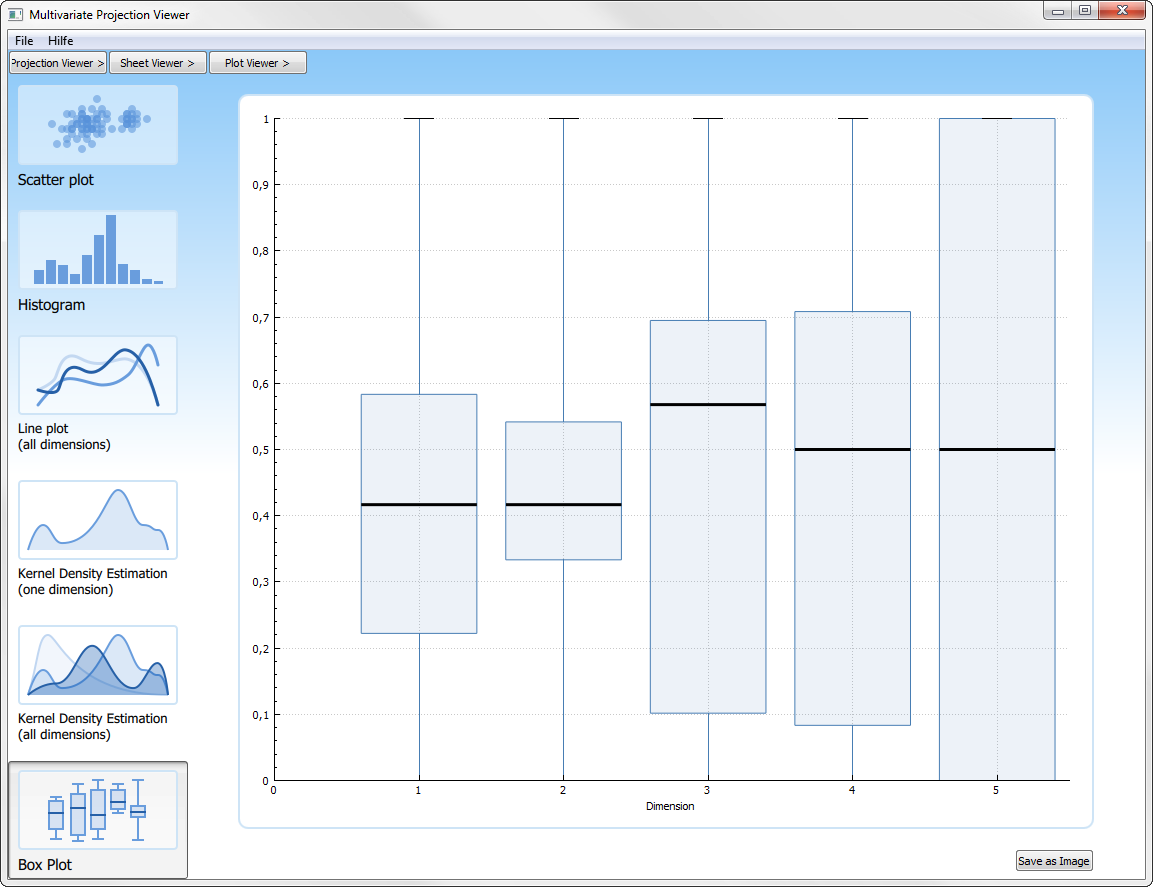
Task: Click the Box Plot icon in sidebar
Action: coord(98,810)
